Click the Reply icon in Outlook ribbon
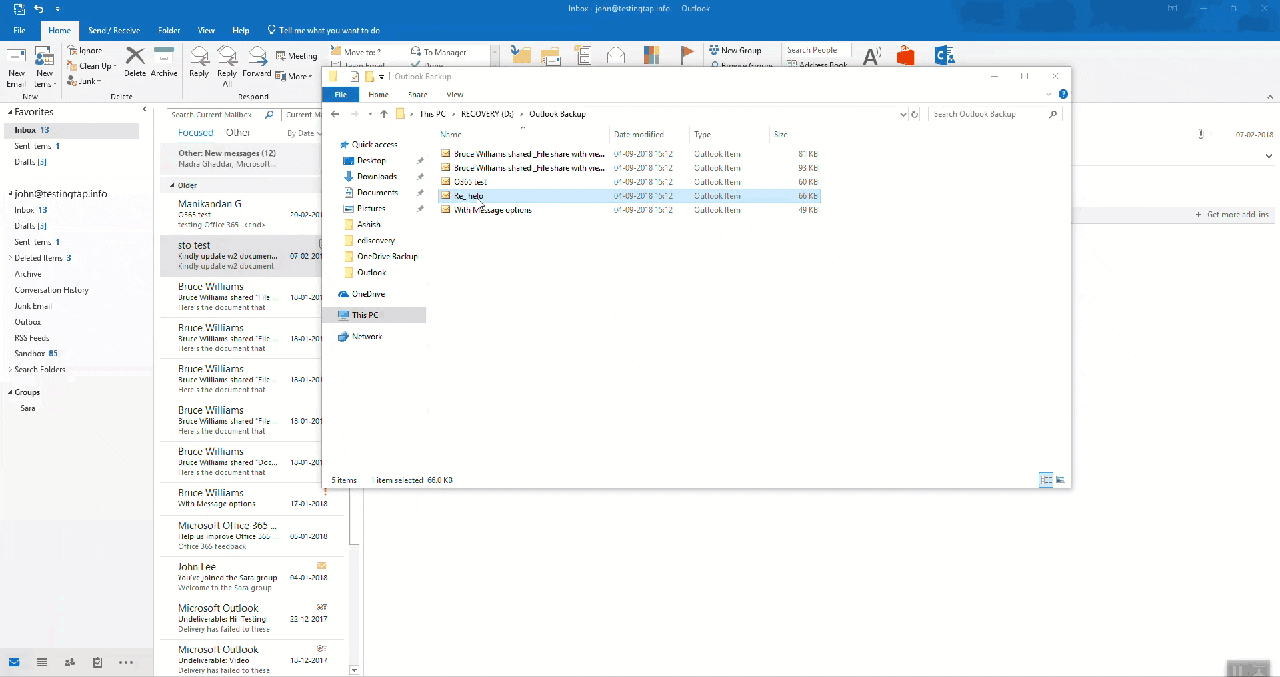Screen dimensions: 1280x677 (199, 62)
